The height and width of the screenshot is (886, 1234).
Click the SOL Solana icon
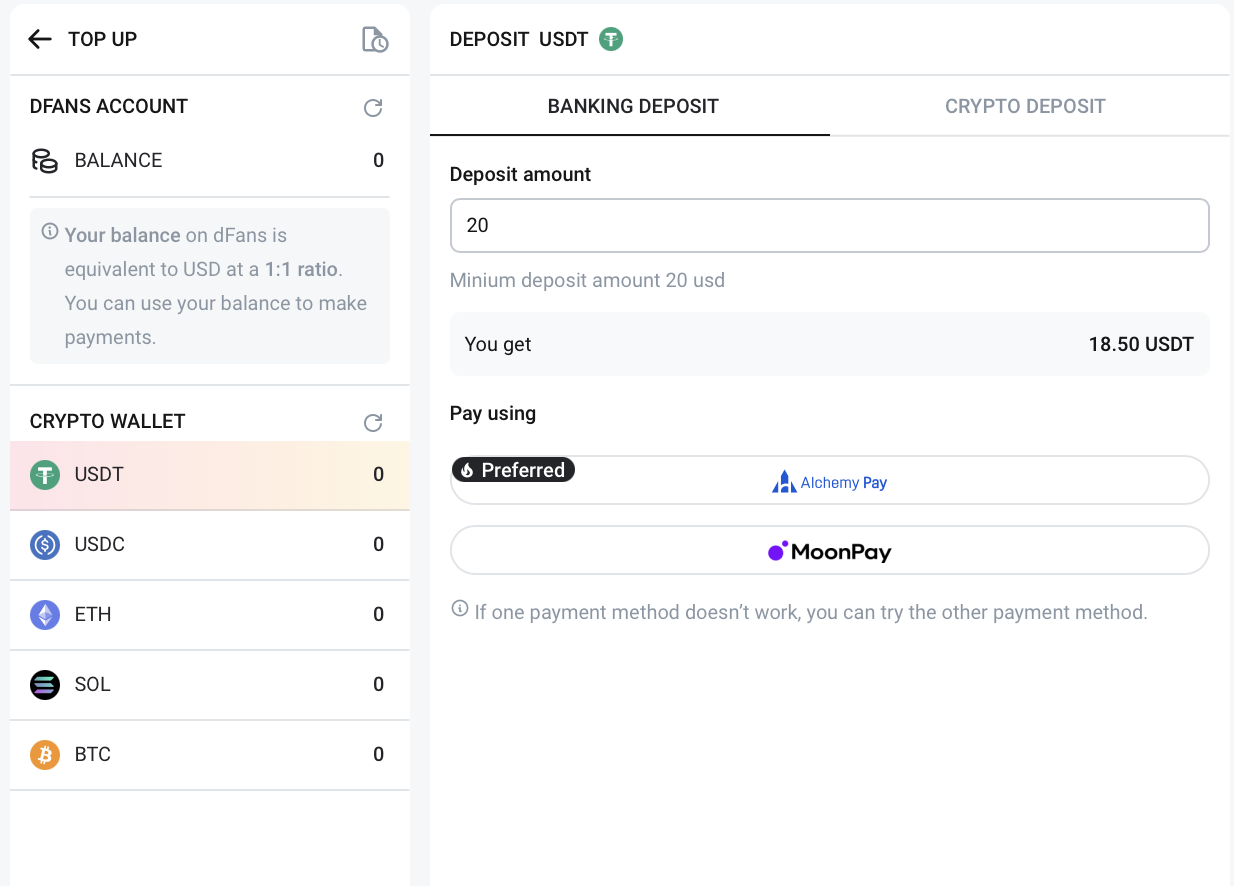click(45, 685)
